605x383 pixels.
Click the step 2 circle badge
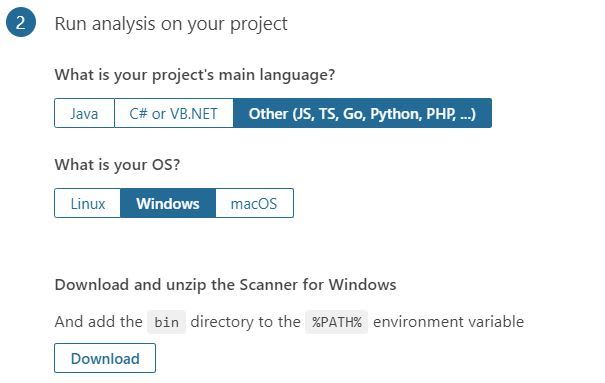point(21,22)
